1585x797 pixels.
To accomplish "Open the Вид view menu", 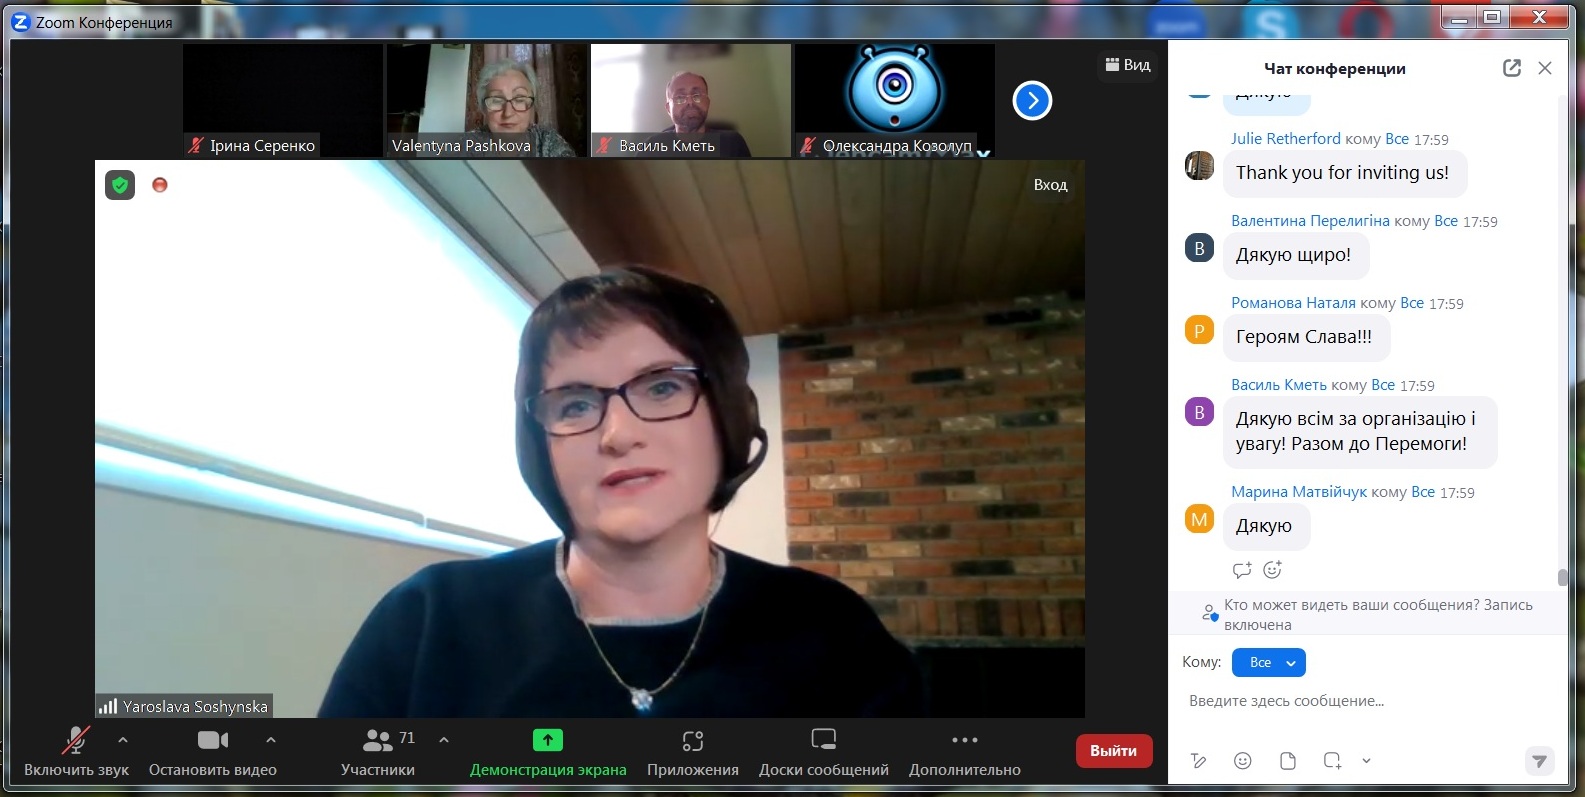I will coord(1128,65).
